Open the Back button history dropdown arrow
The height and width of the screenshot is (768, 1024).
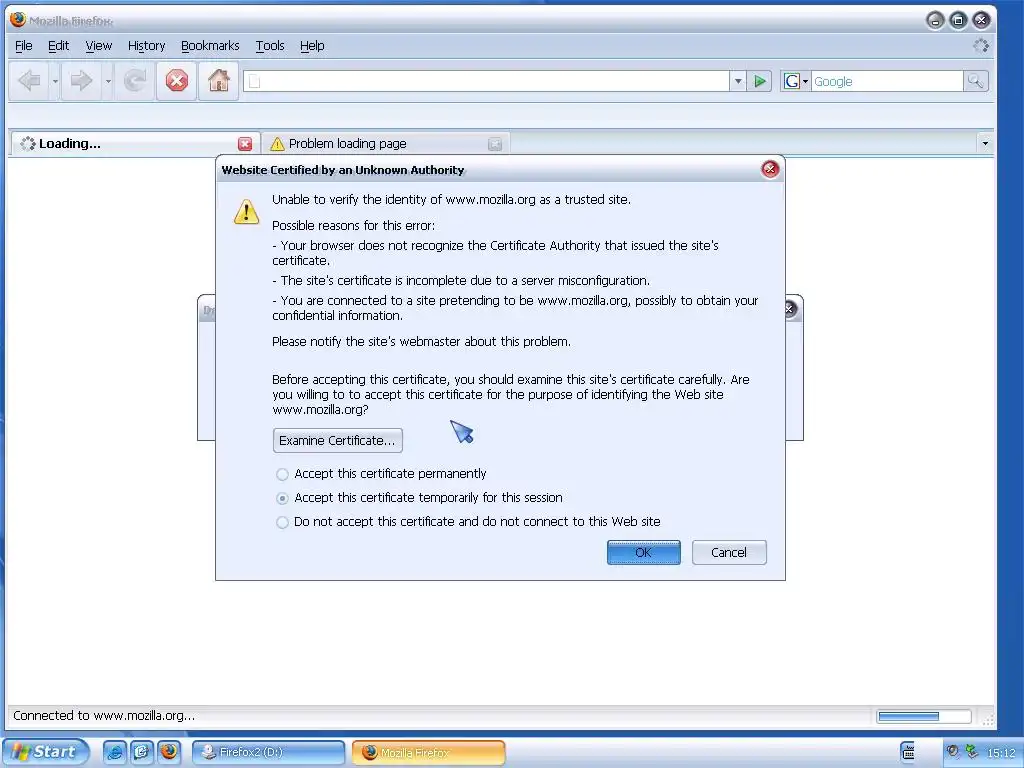(56, 81)
